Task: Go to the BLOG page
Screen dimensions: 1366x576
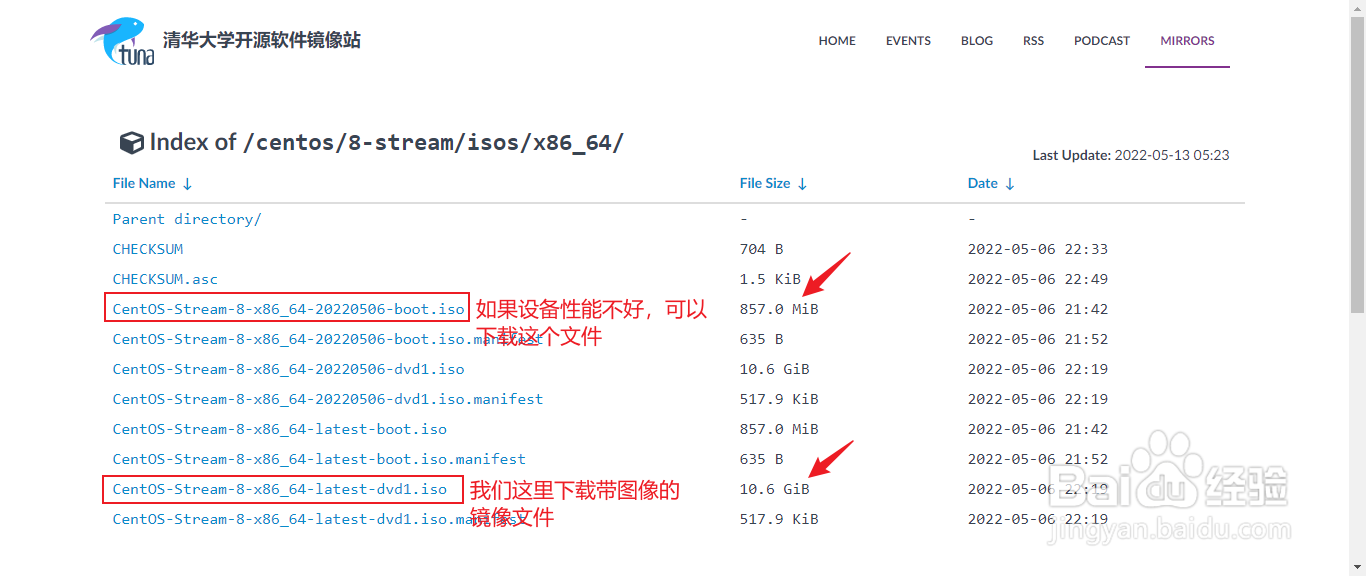Action: (977, 41)
